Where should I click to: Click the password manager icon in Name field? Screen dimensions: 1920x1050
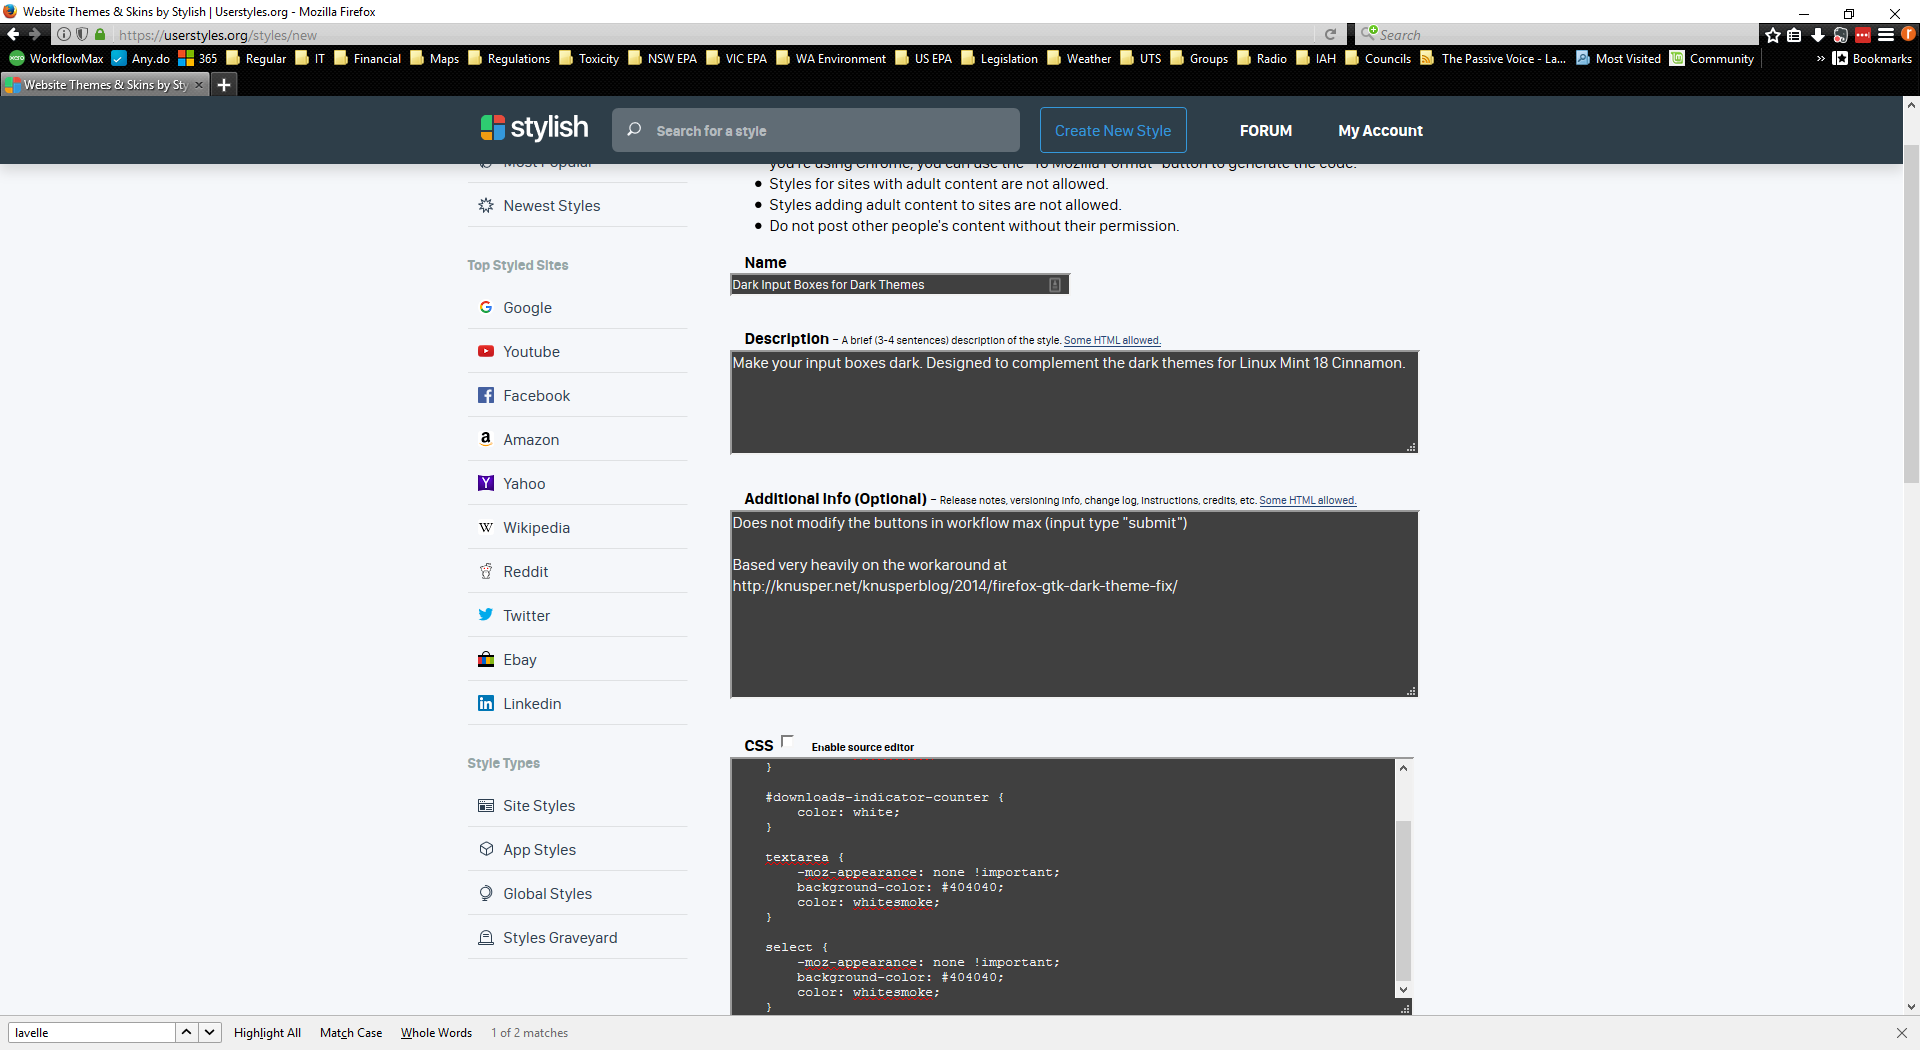click(x=1055, y=285)
